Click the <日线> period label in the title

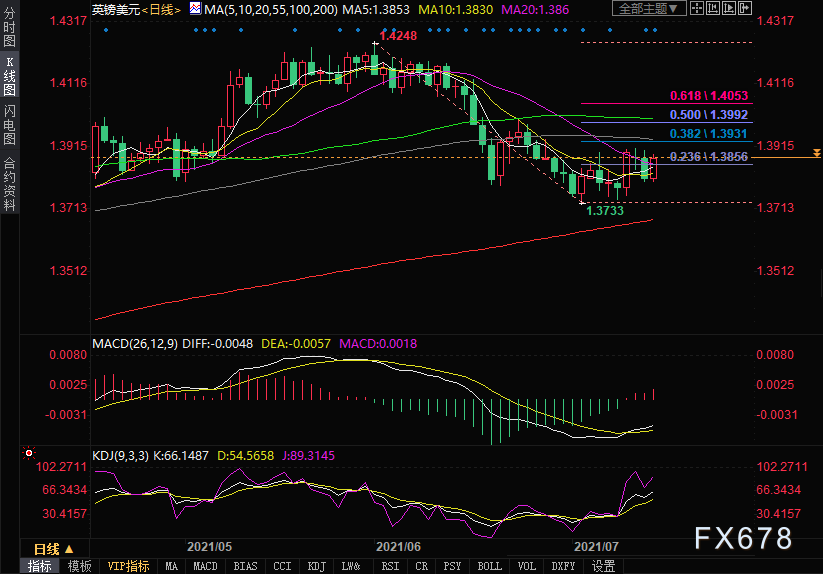pyautogui.click(x=158, y=9)
